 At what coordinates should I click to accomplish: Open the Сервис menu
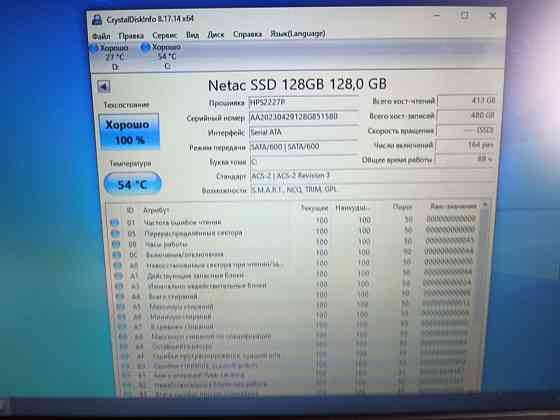(165, 35)
